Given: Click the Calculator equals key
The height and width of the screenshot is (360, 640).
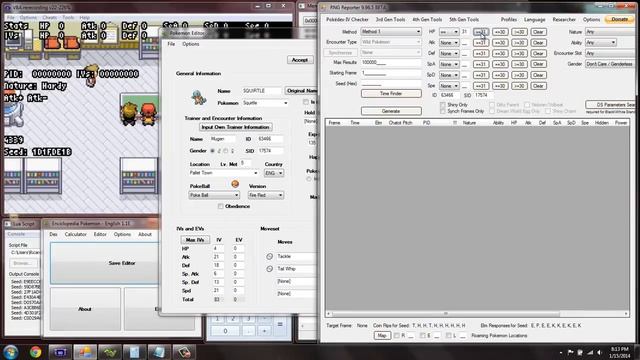Looking at the screenshot, I should click(x=280, y=324).
